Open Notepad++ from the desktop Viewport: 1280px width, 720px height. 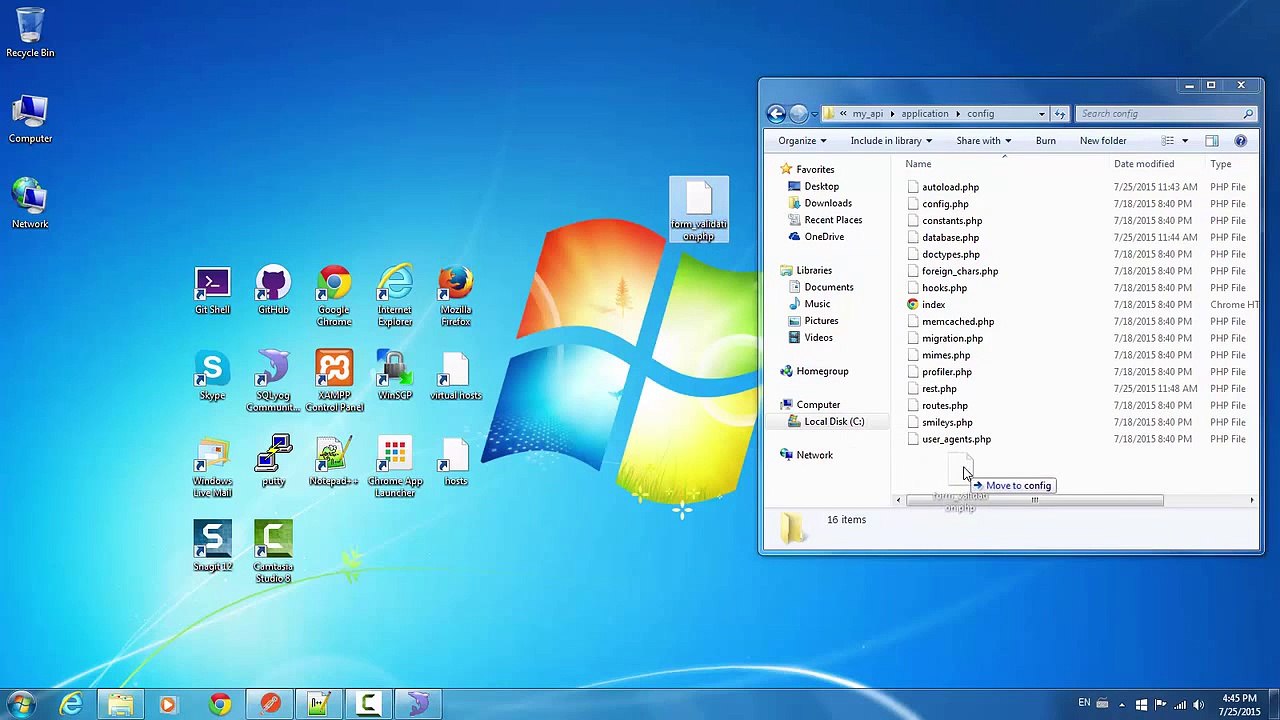[x=334, y=461]
